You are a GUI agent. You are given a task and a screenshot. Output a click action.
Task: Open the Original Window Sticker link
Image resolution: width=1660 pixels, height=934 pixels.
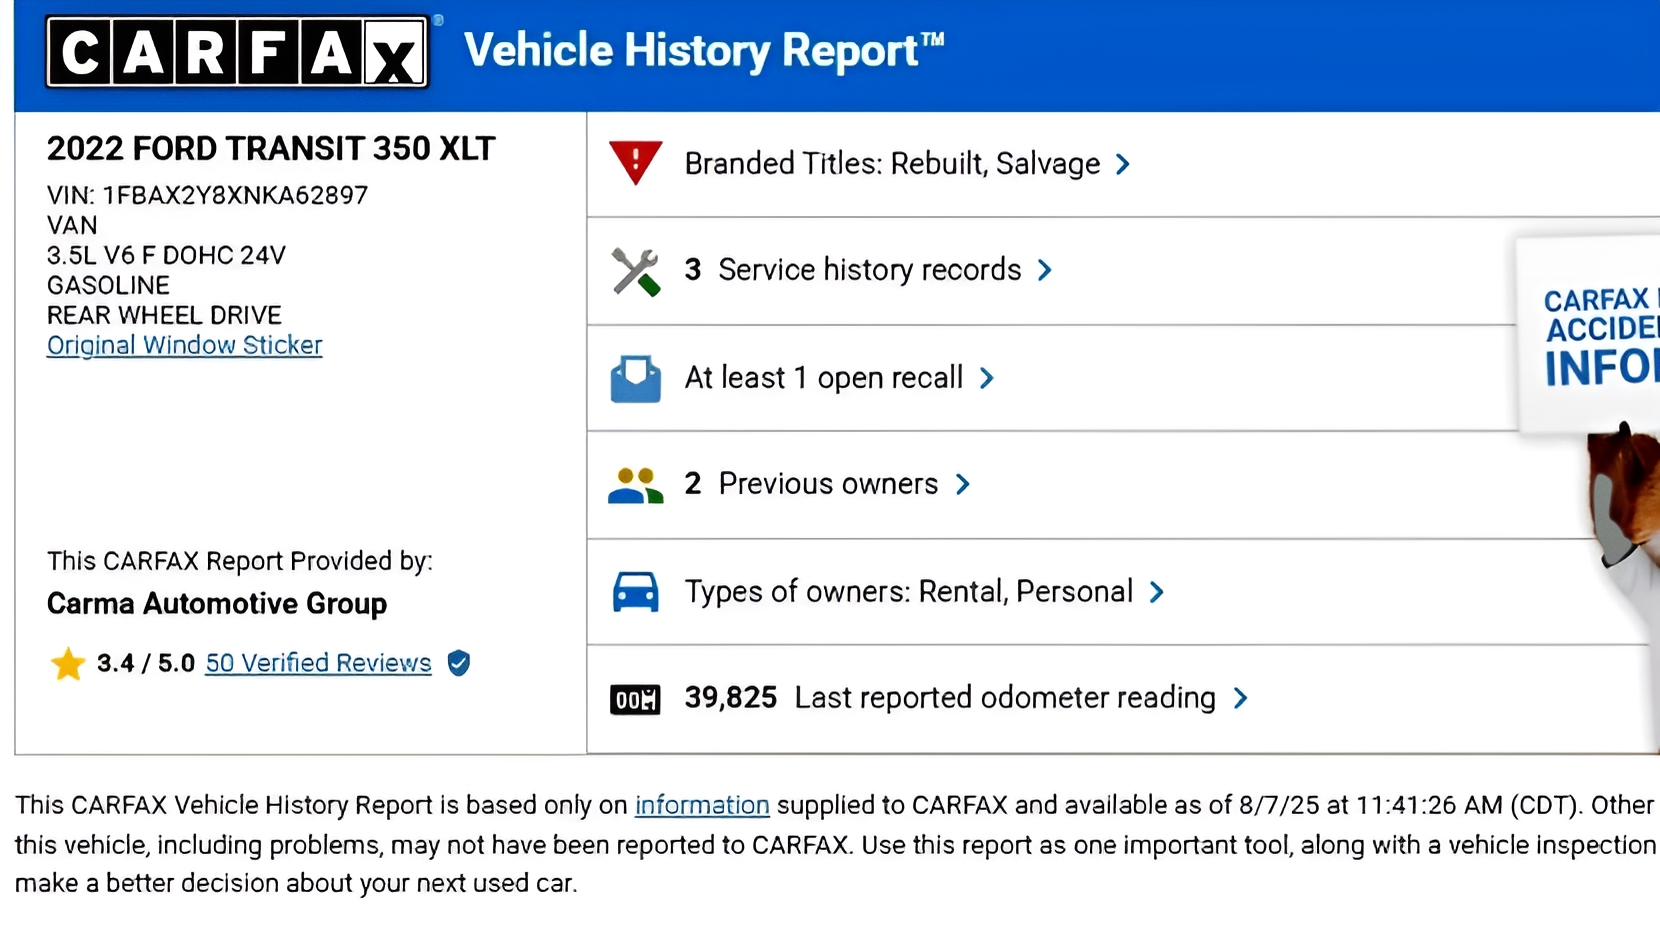pos(184,345)
